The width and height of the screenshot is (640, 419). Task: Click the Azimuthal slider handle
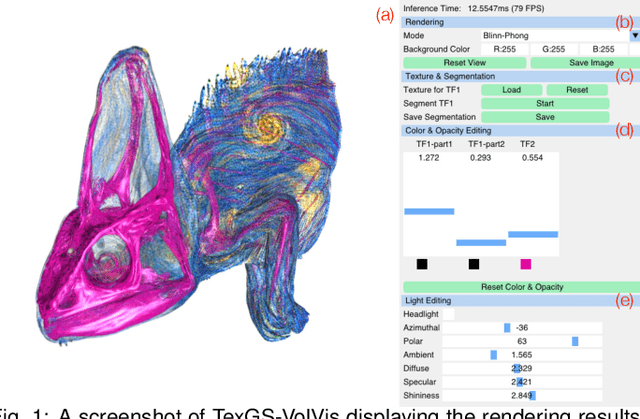507,328
